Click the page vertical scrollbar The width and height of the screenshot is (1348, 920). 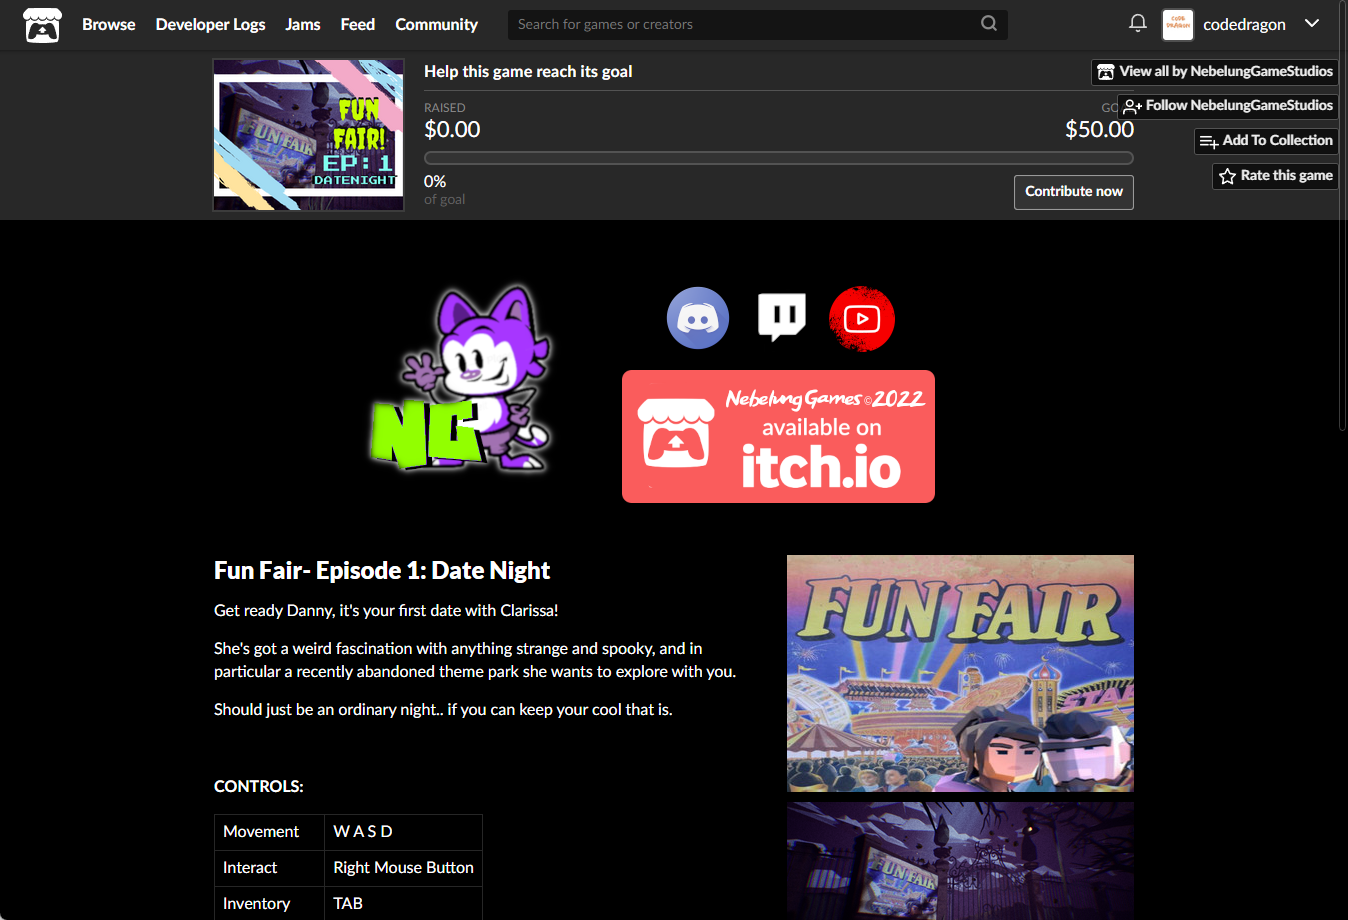[1342, 215]
